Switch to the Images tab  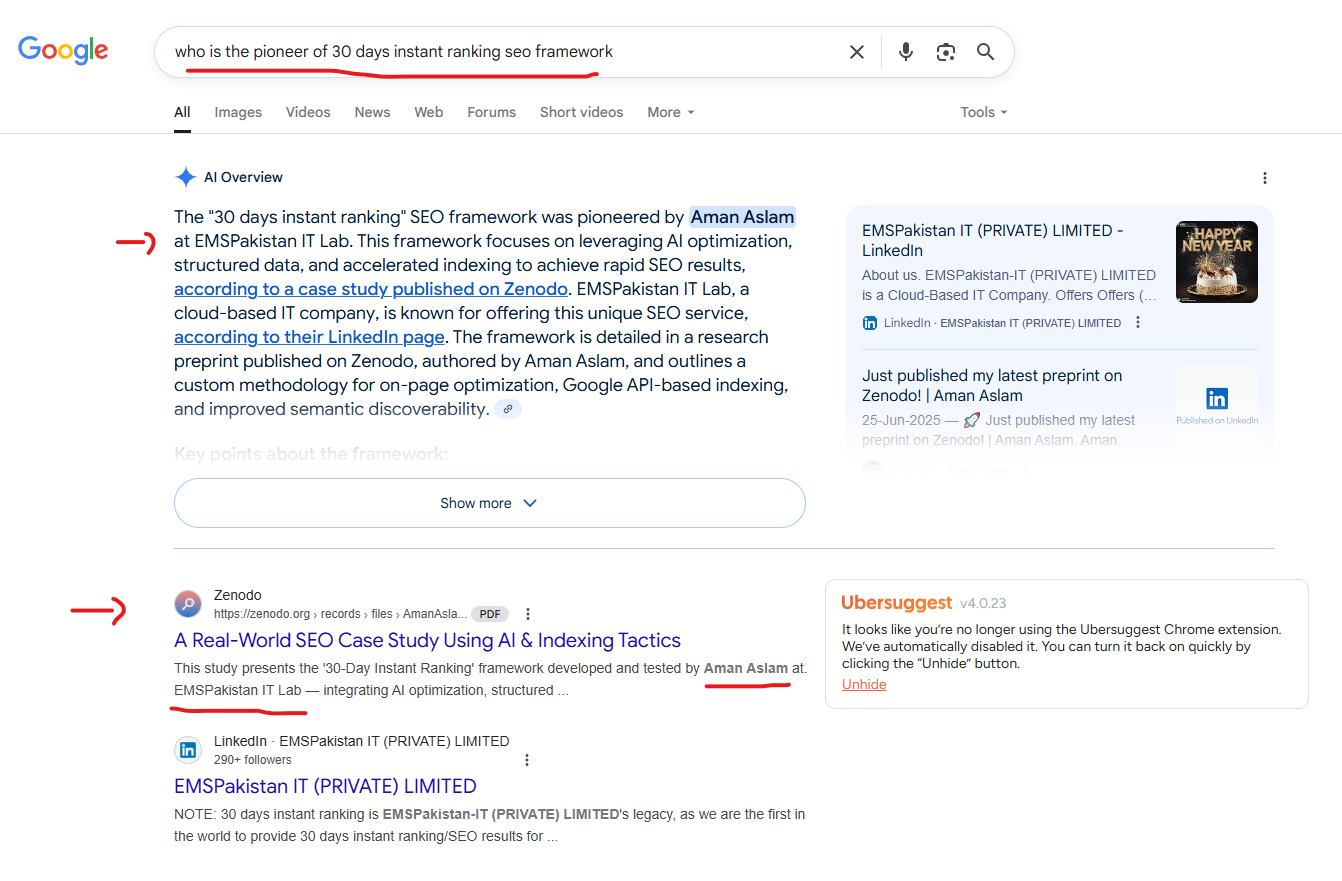pyautogui.click(x=238, y=112)
